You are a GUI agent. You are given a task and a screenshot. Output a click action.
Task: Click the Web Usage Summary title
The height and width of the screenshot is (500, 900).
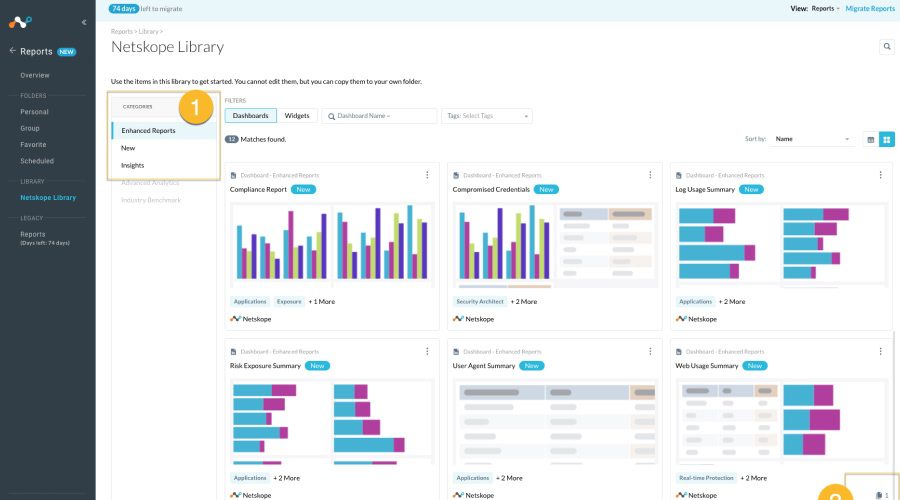(707, 366)
